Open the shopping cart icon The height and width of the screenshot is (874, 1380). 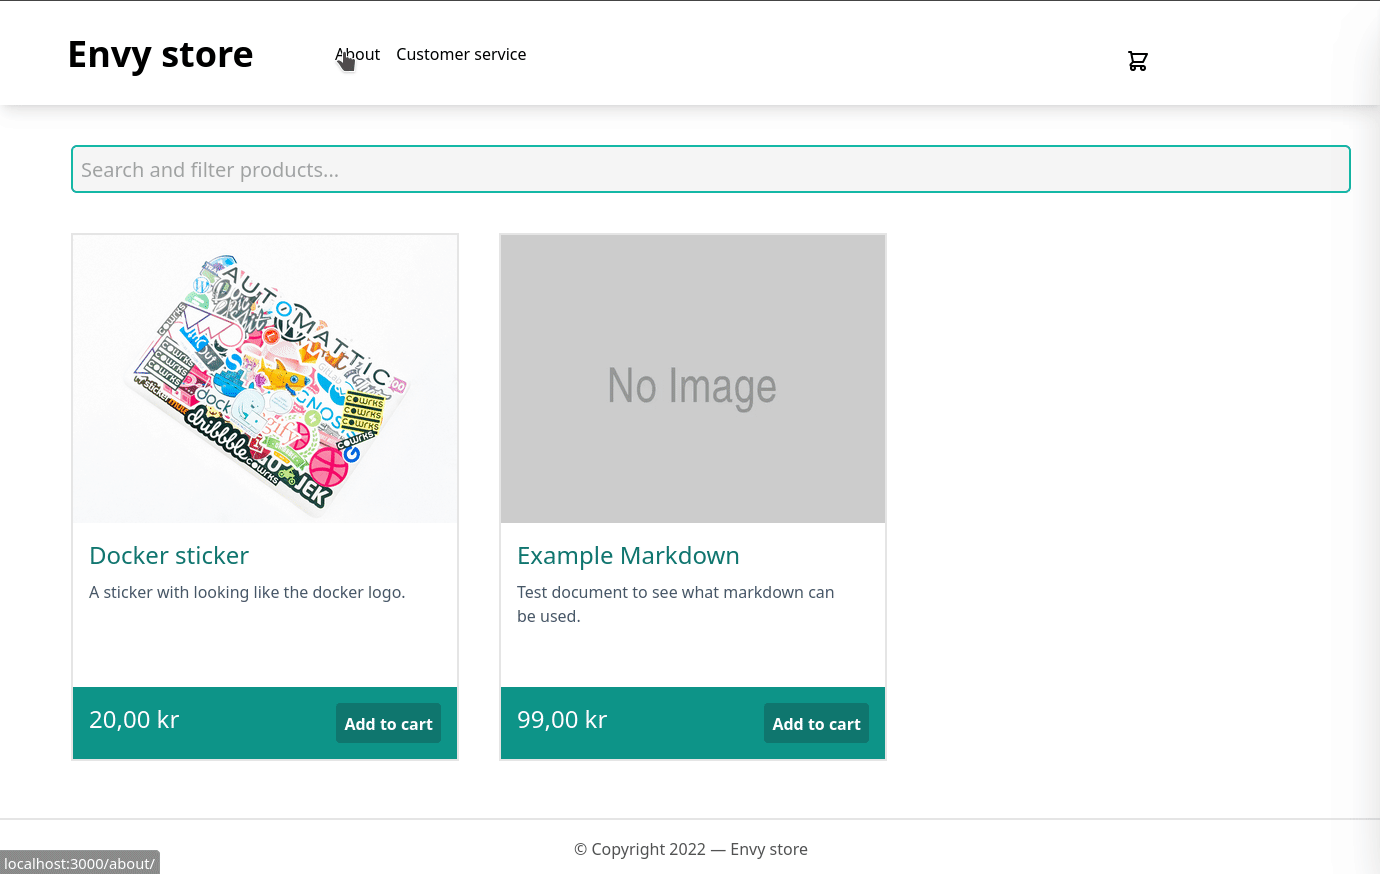click(1137, 60)
